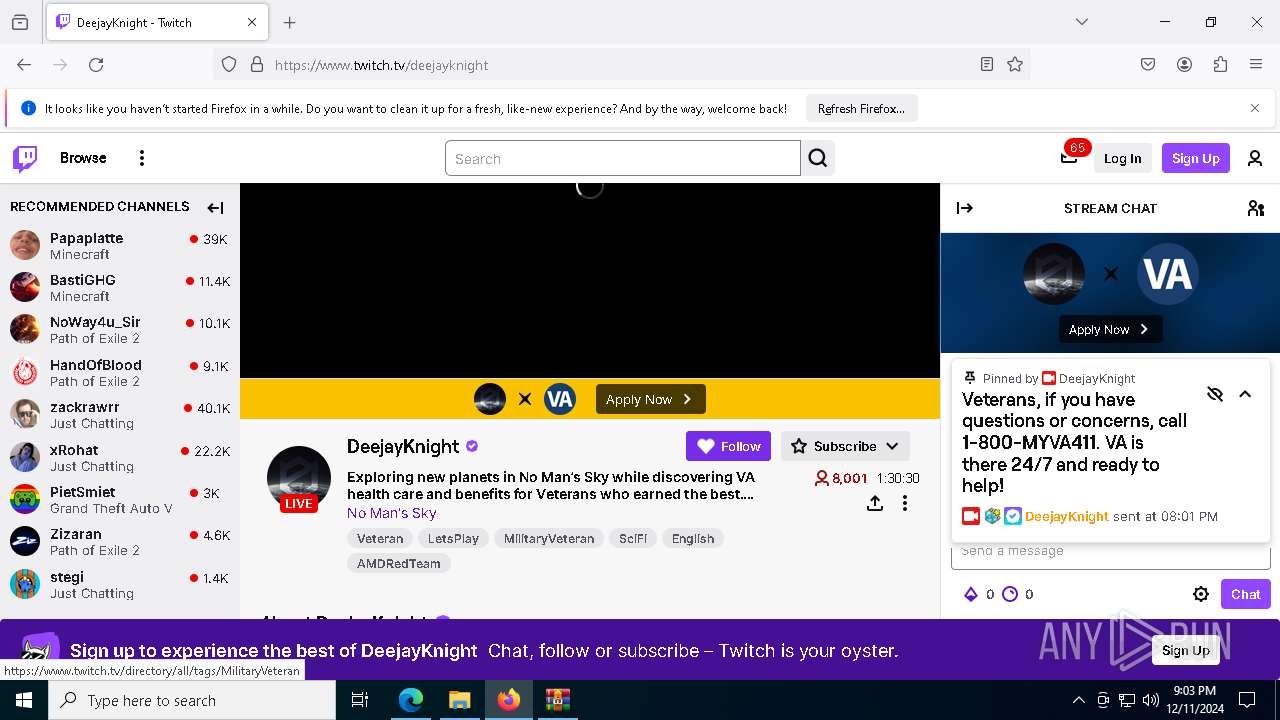1280x720 pixels.
Task: Open PietSmiet's recommended channel
Action: (x=120, y=499)
